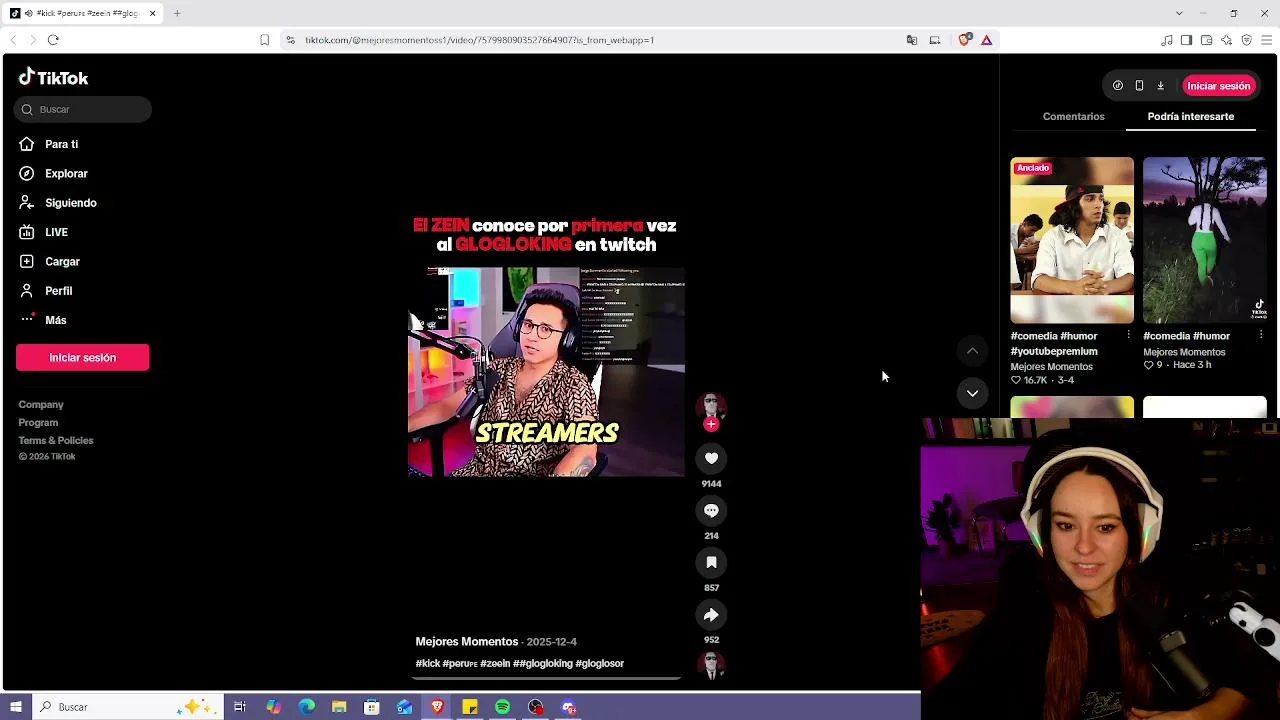Open Task View on the taskbar

click(240, 707)
